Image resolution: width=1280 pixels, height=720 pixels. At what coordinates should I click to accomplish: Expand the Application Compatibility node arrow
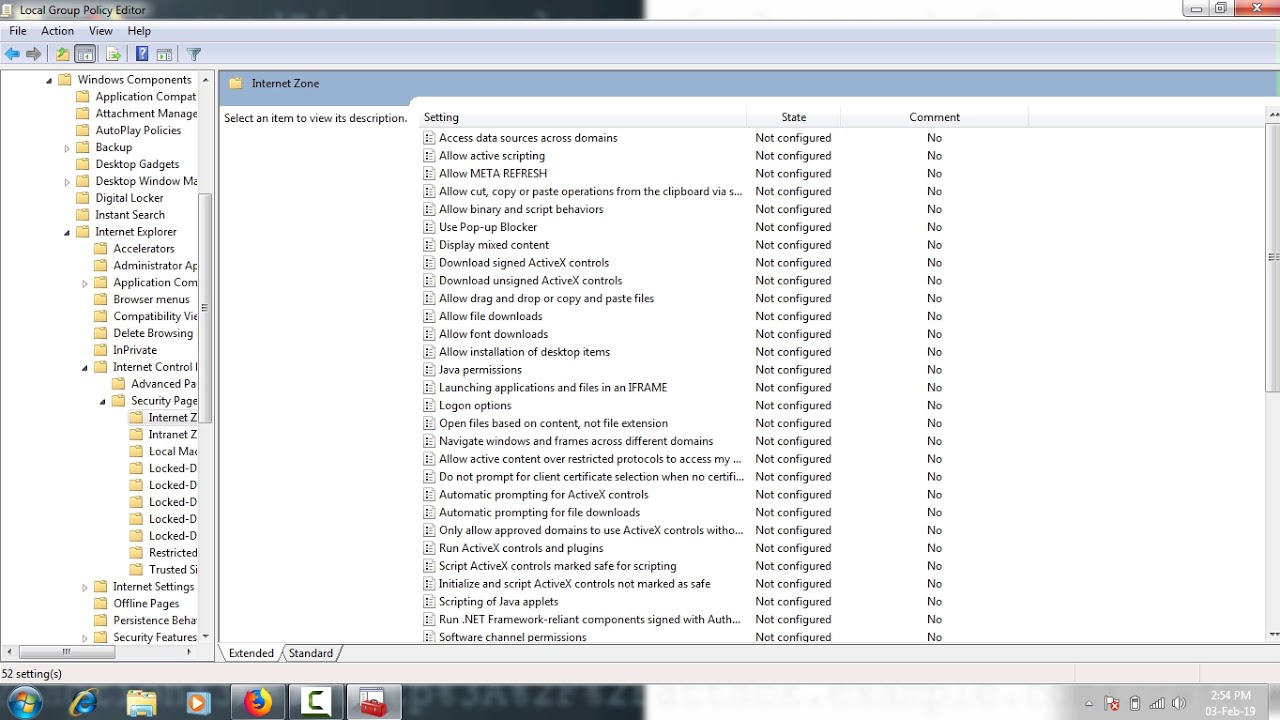tap(85, 283)
